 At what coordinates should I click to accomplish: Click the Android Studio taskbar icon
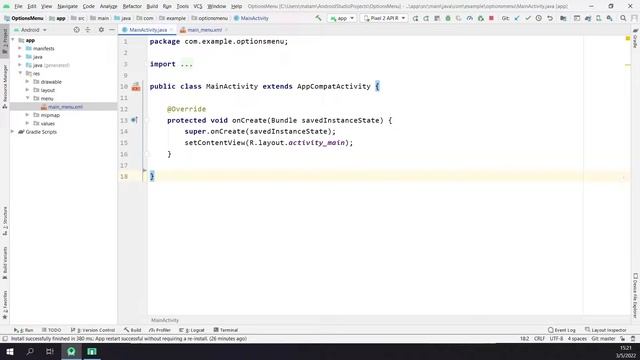(x=71, y=351)
